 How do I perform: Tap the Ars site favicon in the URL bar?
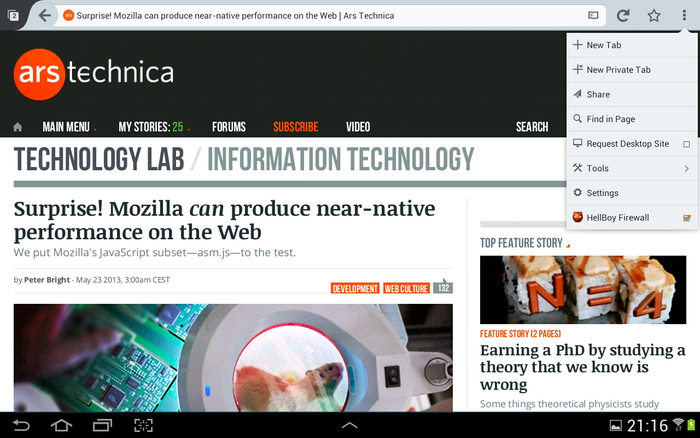click(x=68, y=16)
